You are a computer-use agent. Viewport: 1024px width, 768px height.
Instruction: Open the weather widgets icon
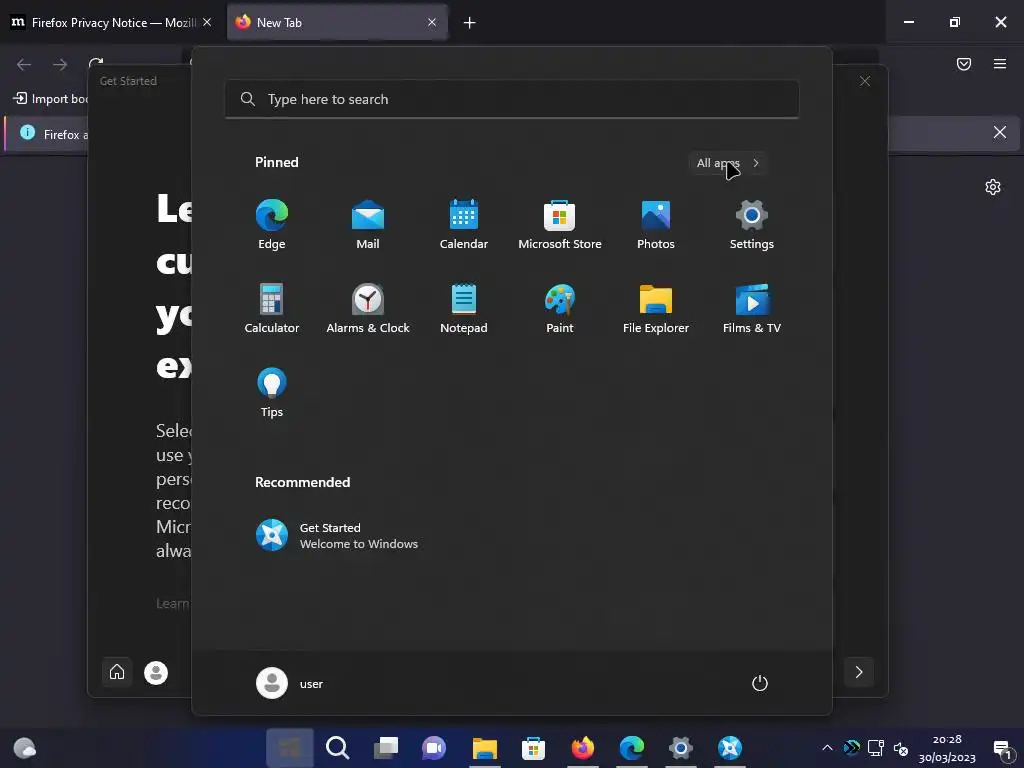click(x=25, y=748)
